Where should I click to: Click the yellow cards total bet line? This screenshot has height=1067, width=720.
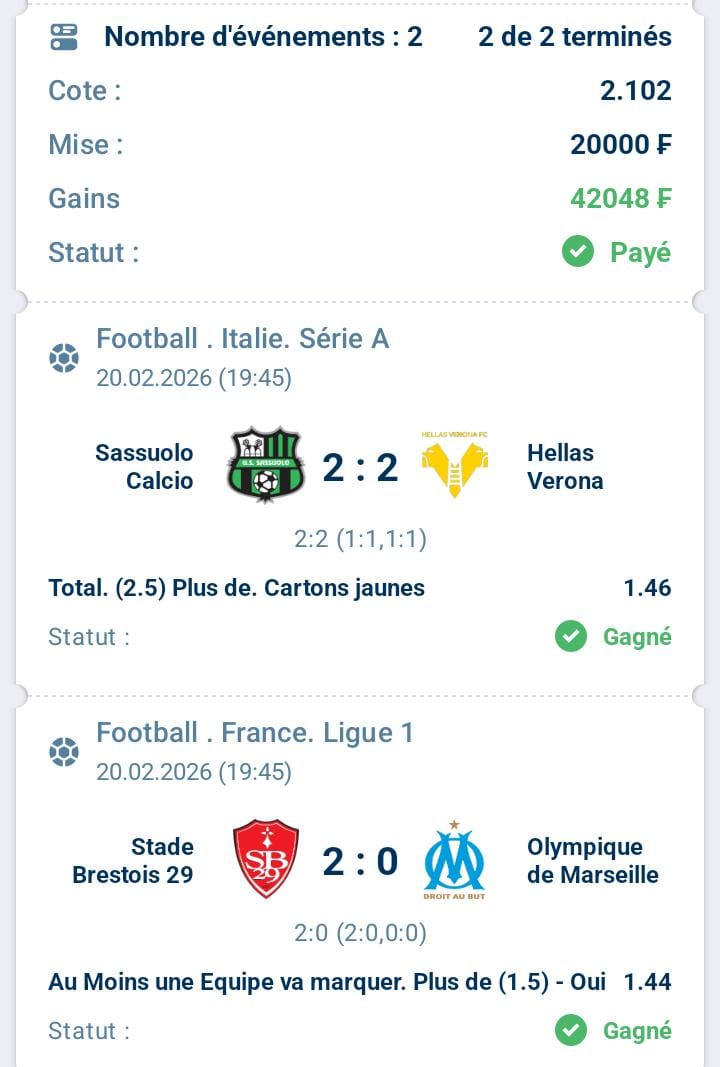[236, 588]
